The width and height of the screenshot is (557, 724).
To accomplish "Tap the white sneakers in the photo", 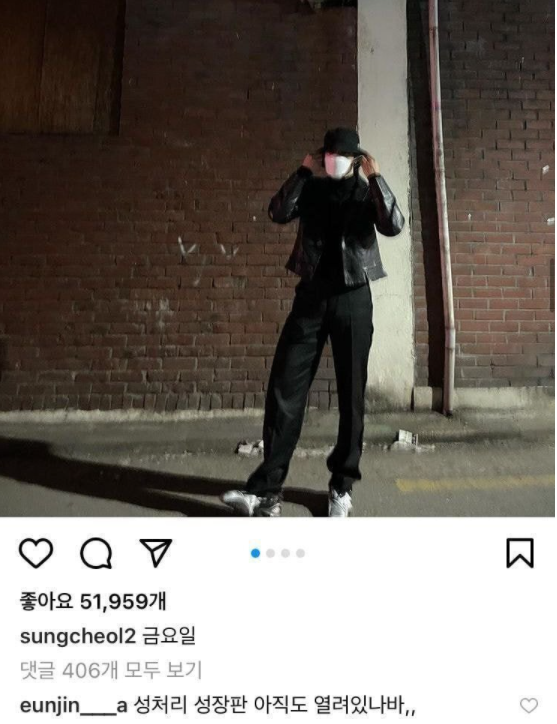I will pyautogui.click(x=286, y=503).
